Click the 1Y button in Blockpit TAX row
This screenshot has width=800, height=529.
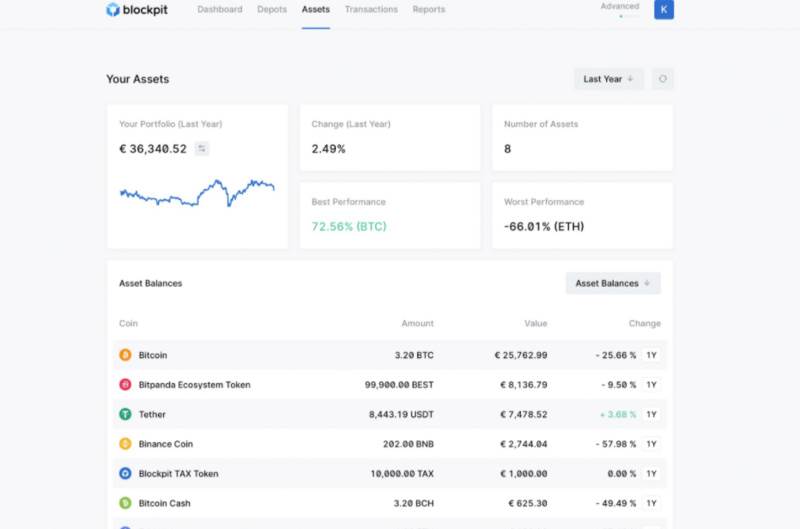tap(652, 473)
